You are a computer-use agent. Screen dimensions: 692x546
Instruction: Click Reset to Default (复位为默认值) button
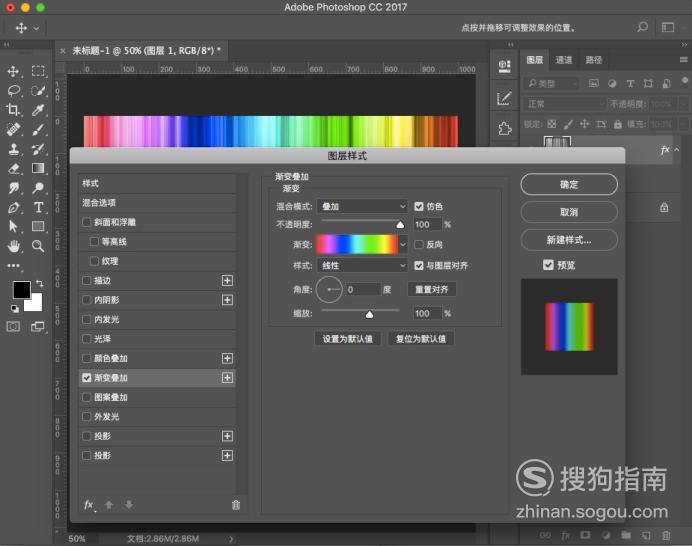click(421, 339)
